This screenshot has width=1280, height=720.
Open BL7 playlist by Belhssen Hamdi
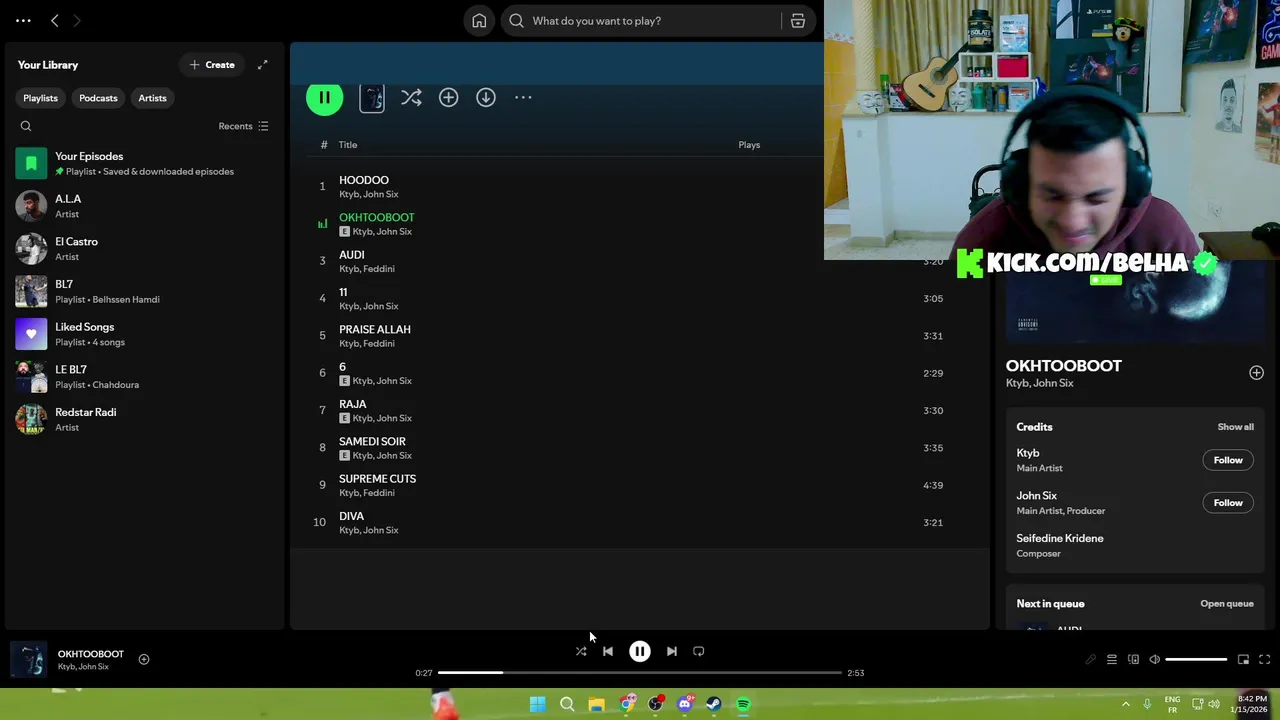145,291
